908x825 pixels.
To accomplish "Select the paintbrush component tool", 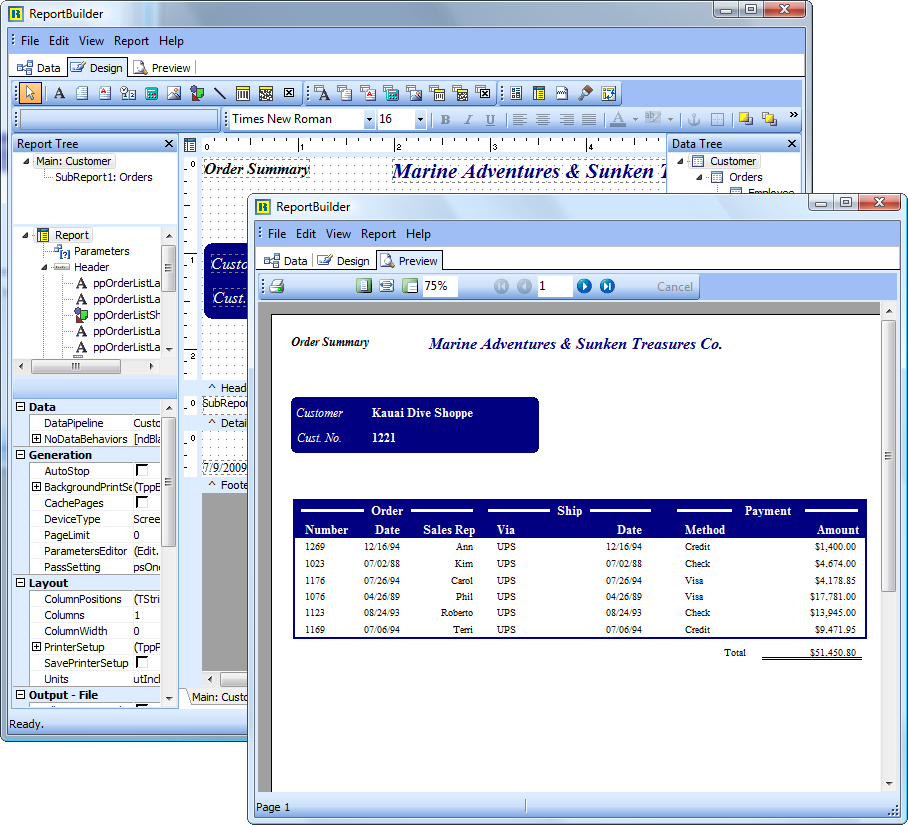I will [x=585, y=93].
